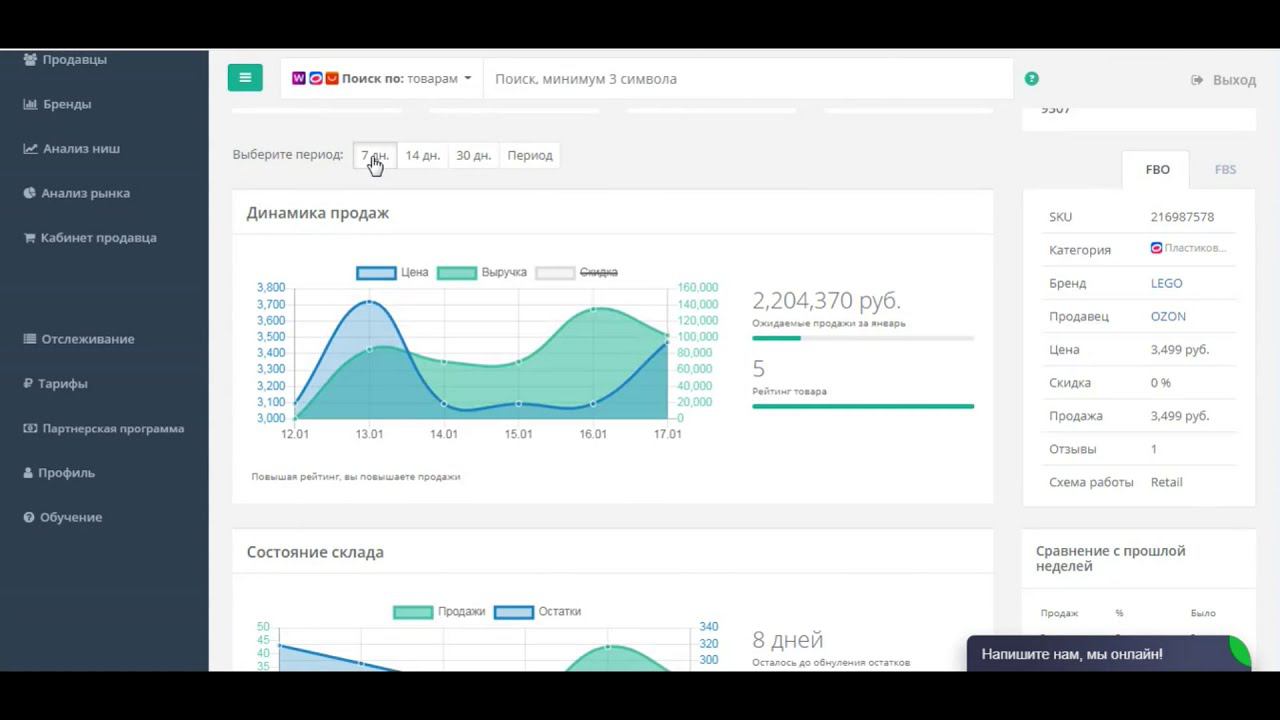Open Кабинет продавца cart icon
The image size is (1280, 720).
tap(30, 238)
